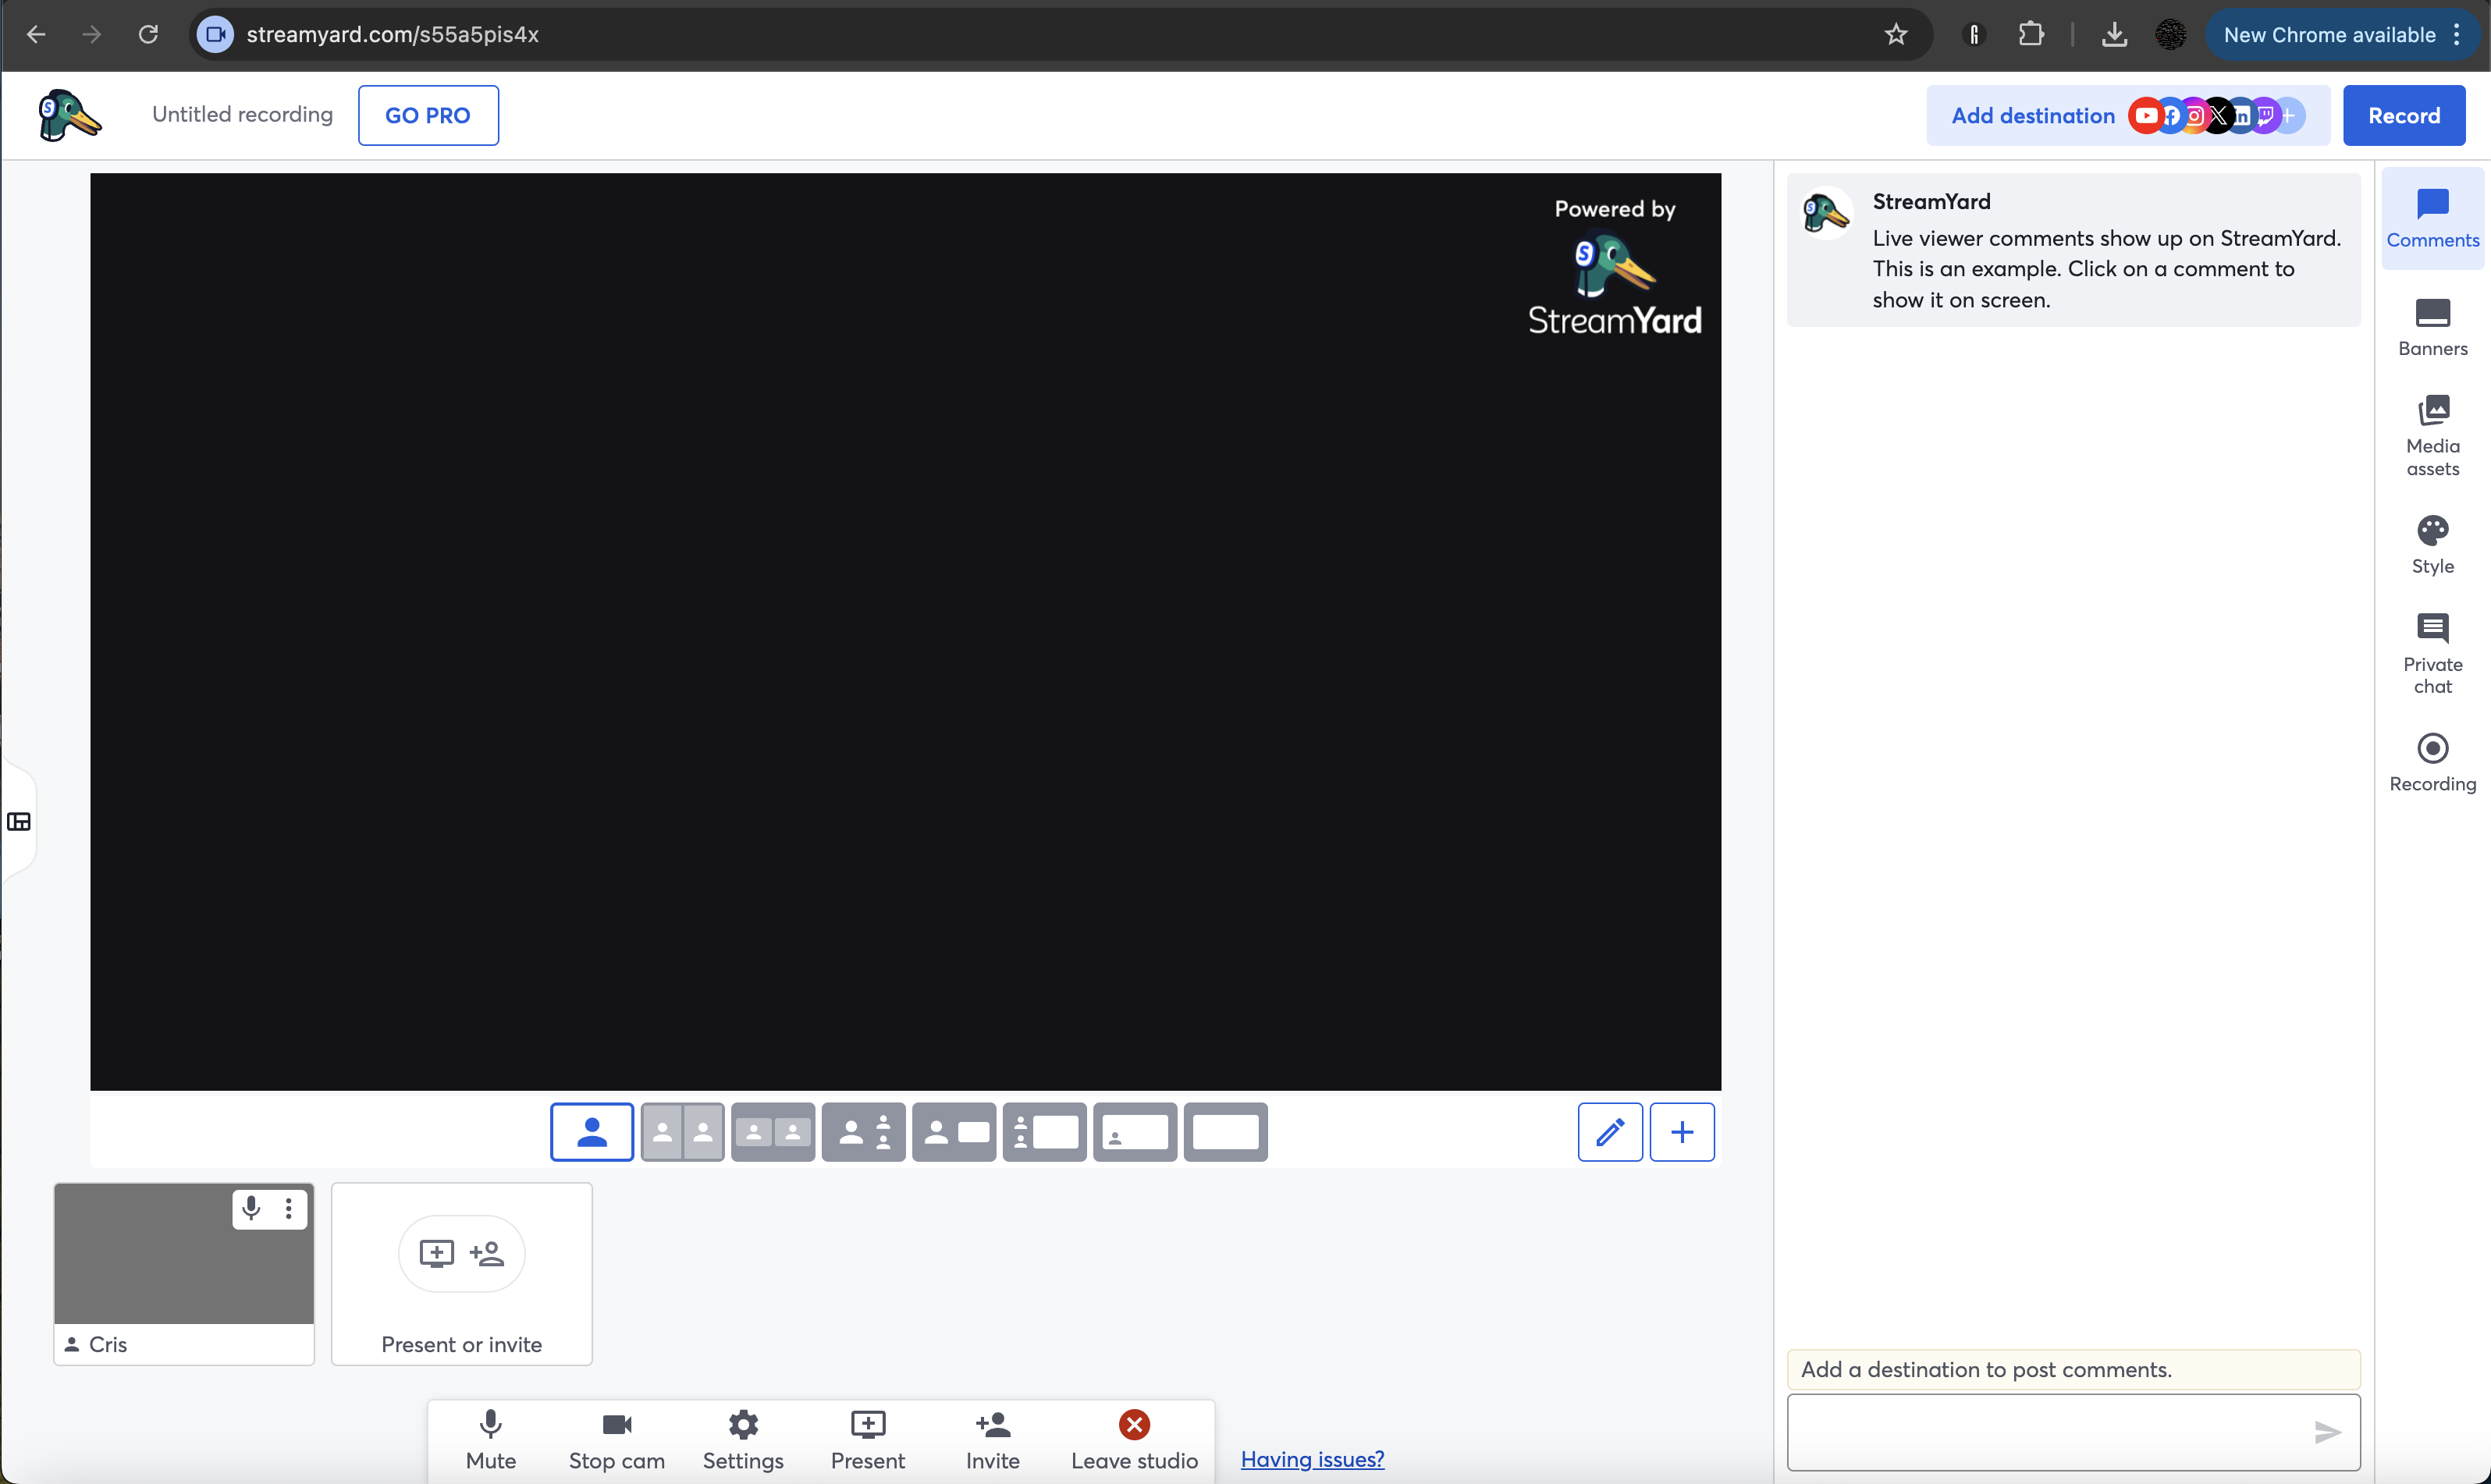Mute the microphone

tap(491, 1441)
